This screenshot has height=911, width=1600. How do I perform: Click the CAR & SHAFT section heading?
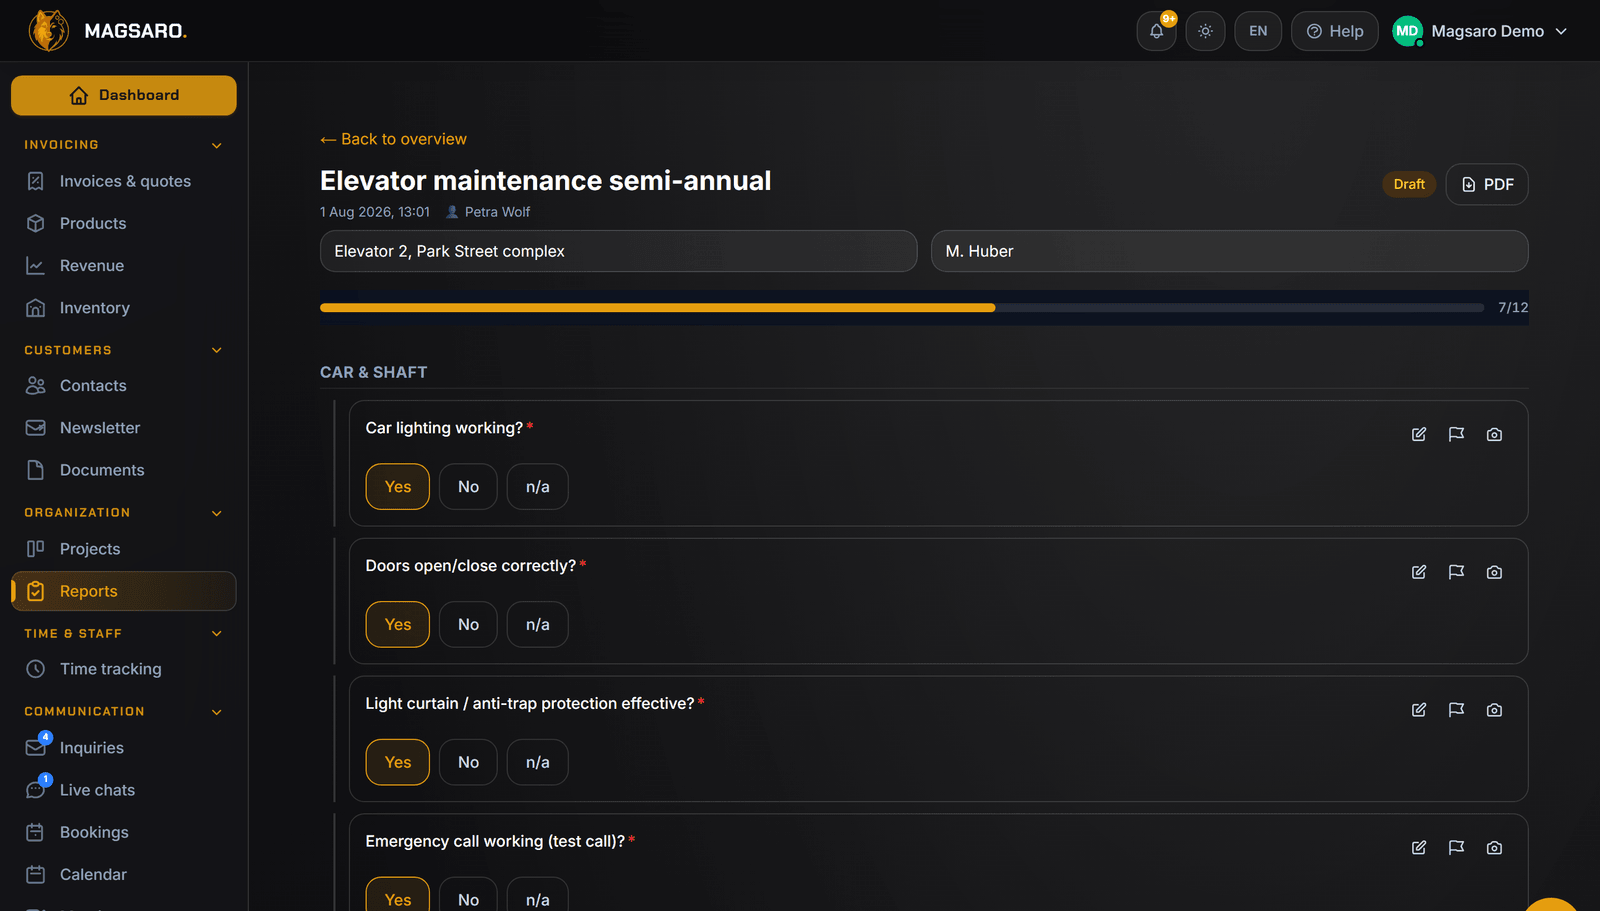pyautogui.click(x=374, y=372)
